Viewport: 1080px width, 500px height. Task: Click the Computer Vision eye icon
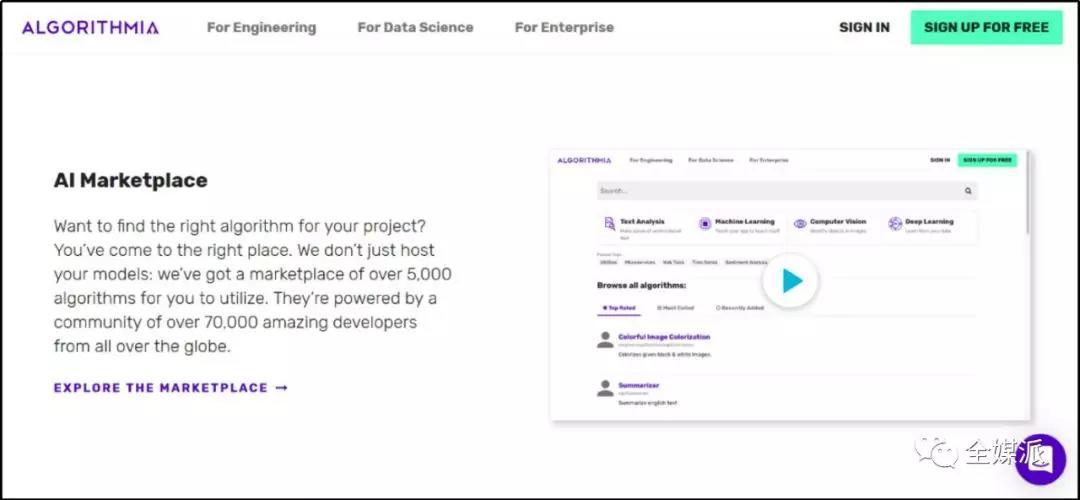pyautogui.click(x=799, y=224)
